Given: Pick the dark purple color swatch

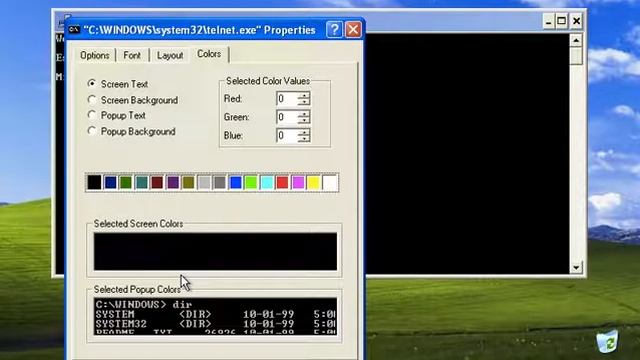Looking at the screenshot, I should coord(173,182).
